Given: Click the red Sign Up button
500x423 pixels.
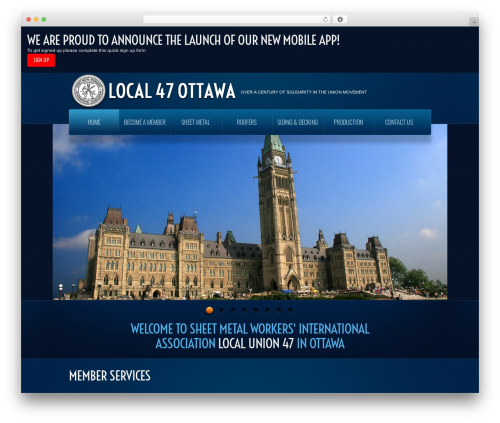Looking at the screenshot, I should tap(41, 60).
